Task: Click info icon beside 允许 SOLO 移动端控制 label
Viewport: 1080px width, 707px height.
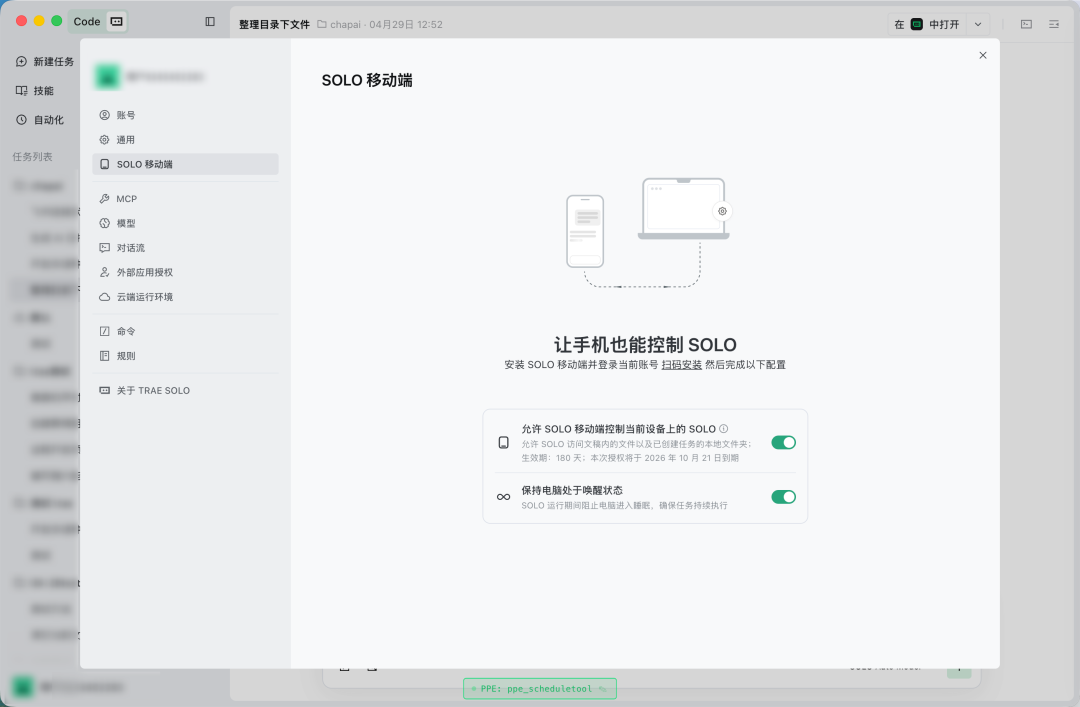Action: (x=723, y=429)
